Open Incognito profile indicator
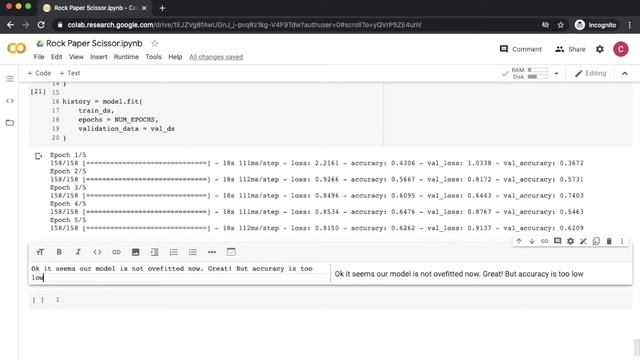This screenshot has height=360, width=640. (x=596, y=25)
